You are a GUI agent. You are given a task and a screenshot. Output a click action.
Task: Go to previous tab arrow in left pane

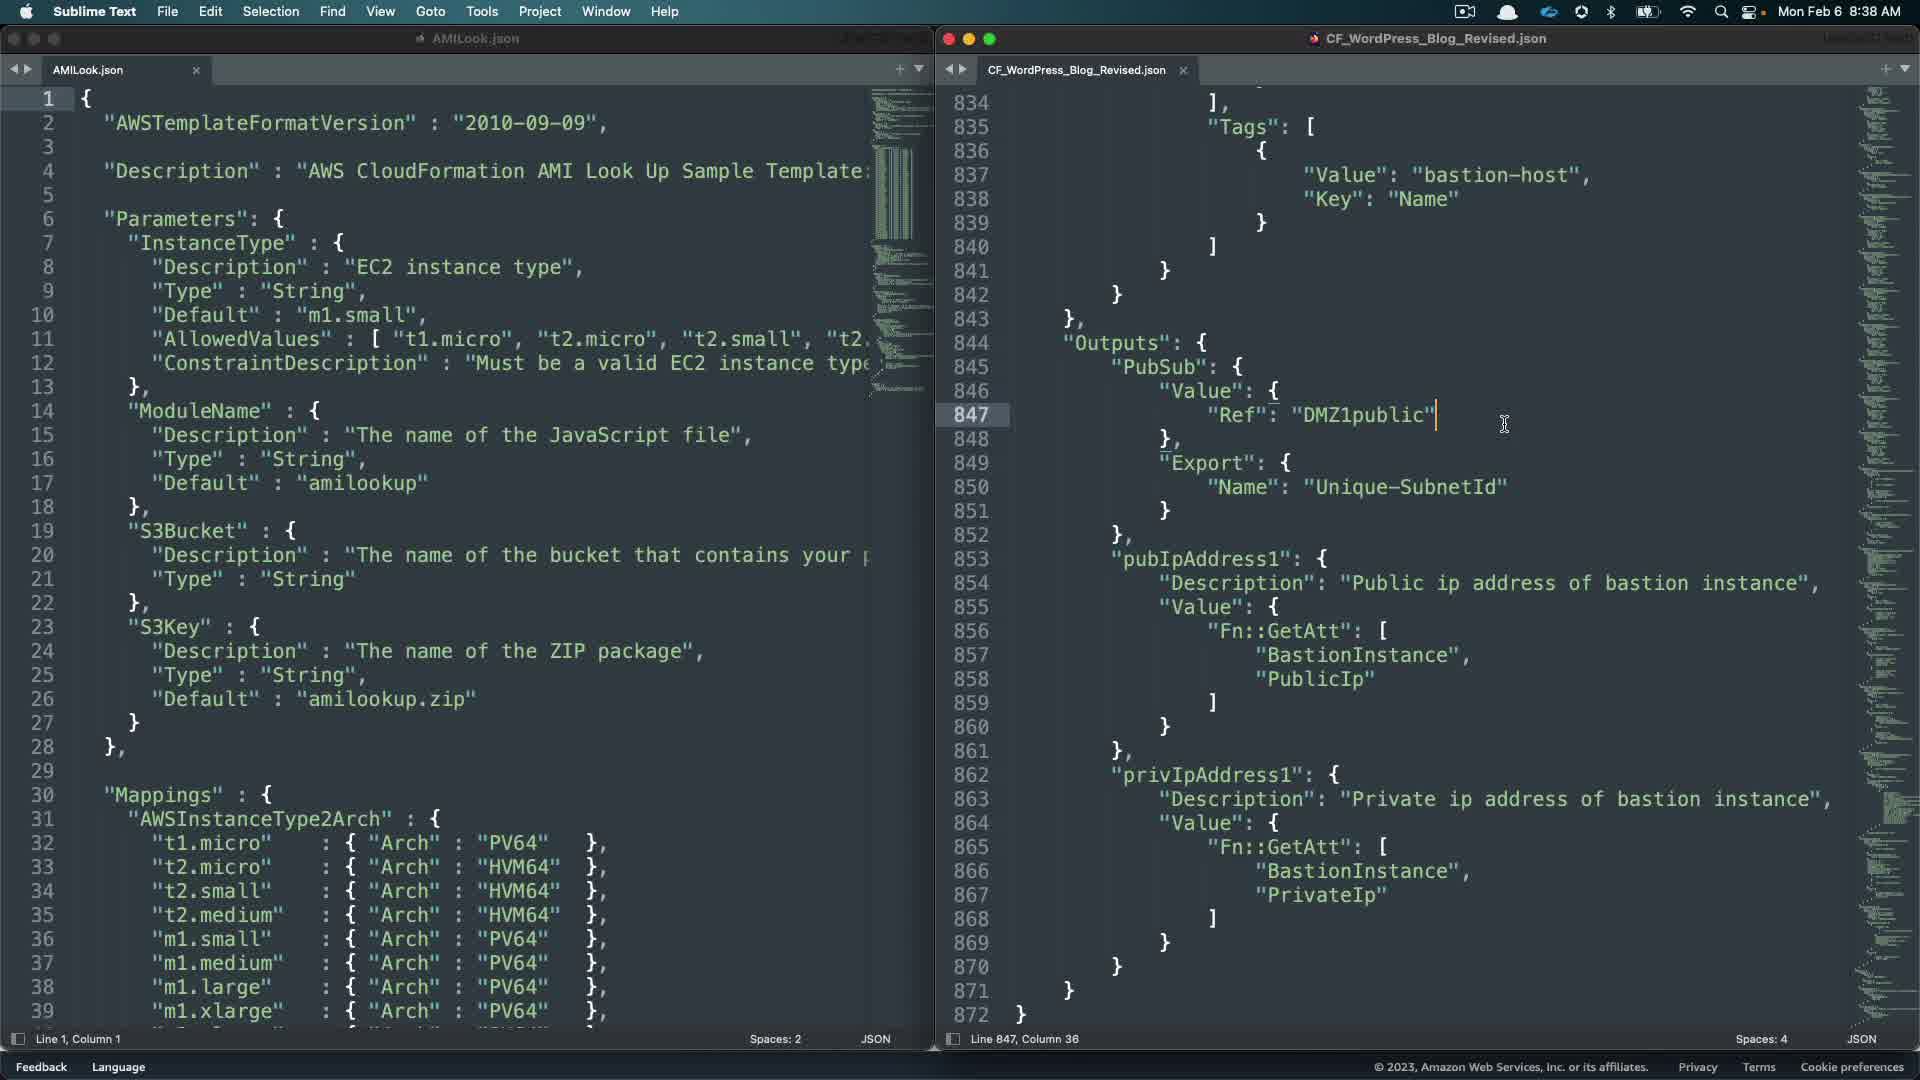click(14, 69)
